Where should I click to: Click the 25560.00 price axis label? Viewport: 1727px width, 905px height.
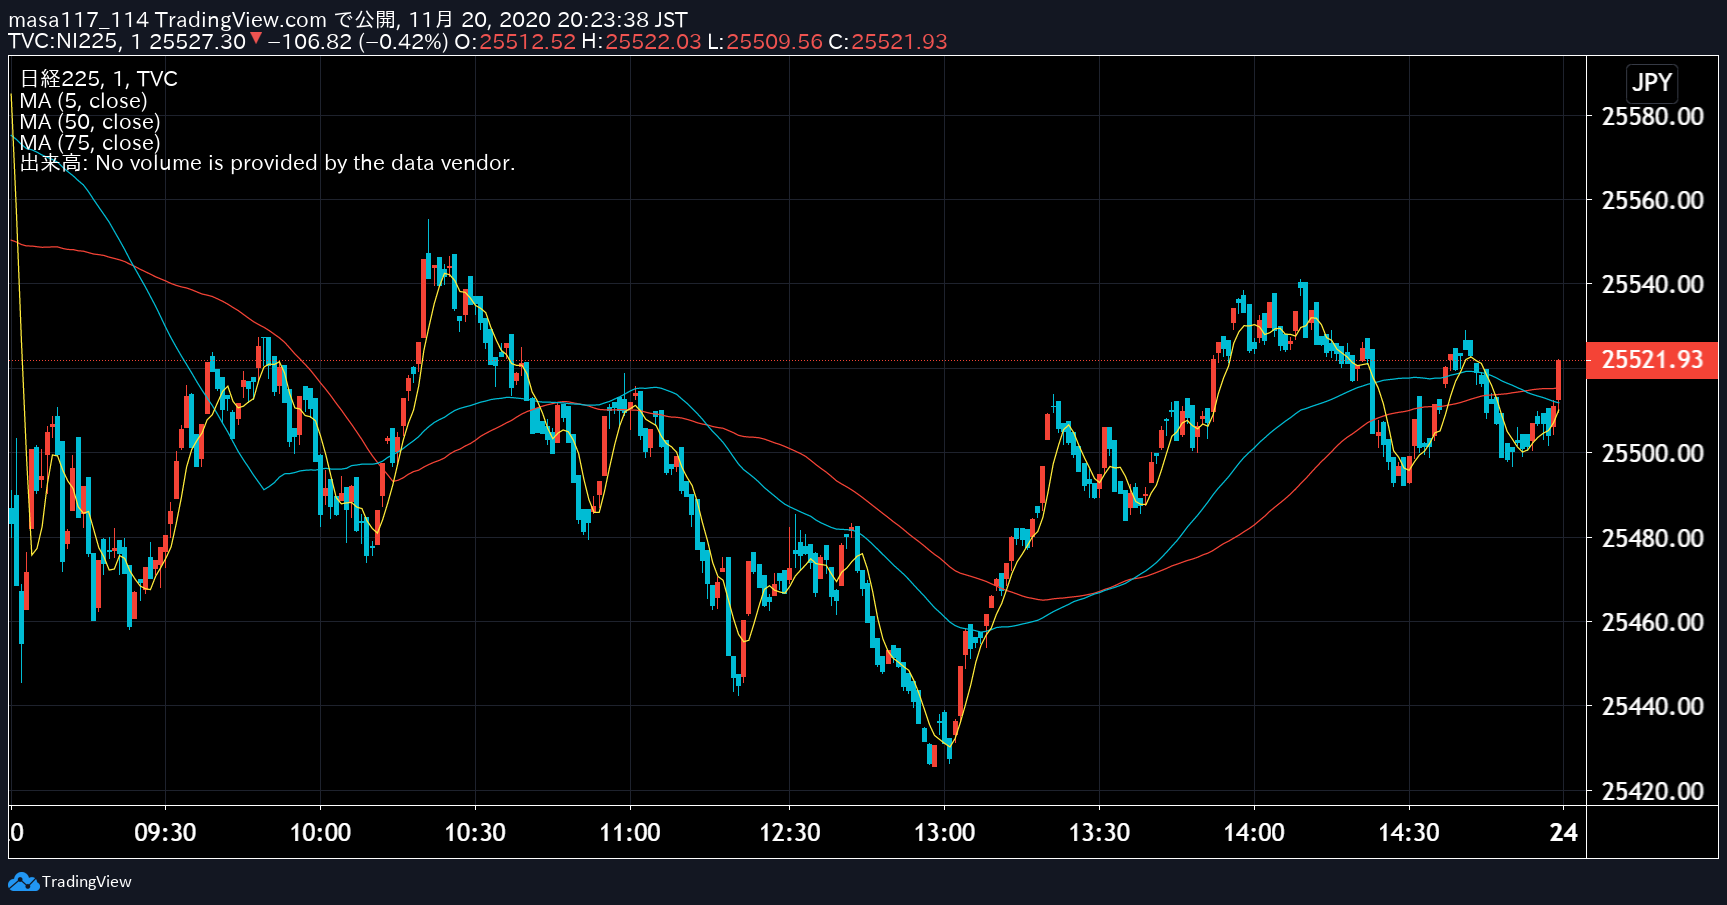point(1652,200)
